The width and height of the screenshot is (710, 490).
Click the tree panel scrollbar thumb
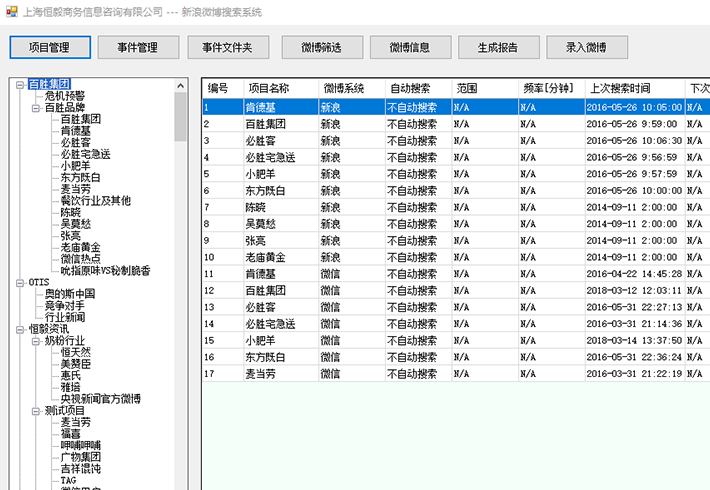point(181,116)
